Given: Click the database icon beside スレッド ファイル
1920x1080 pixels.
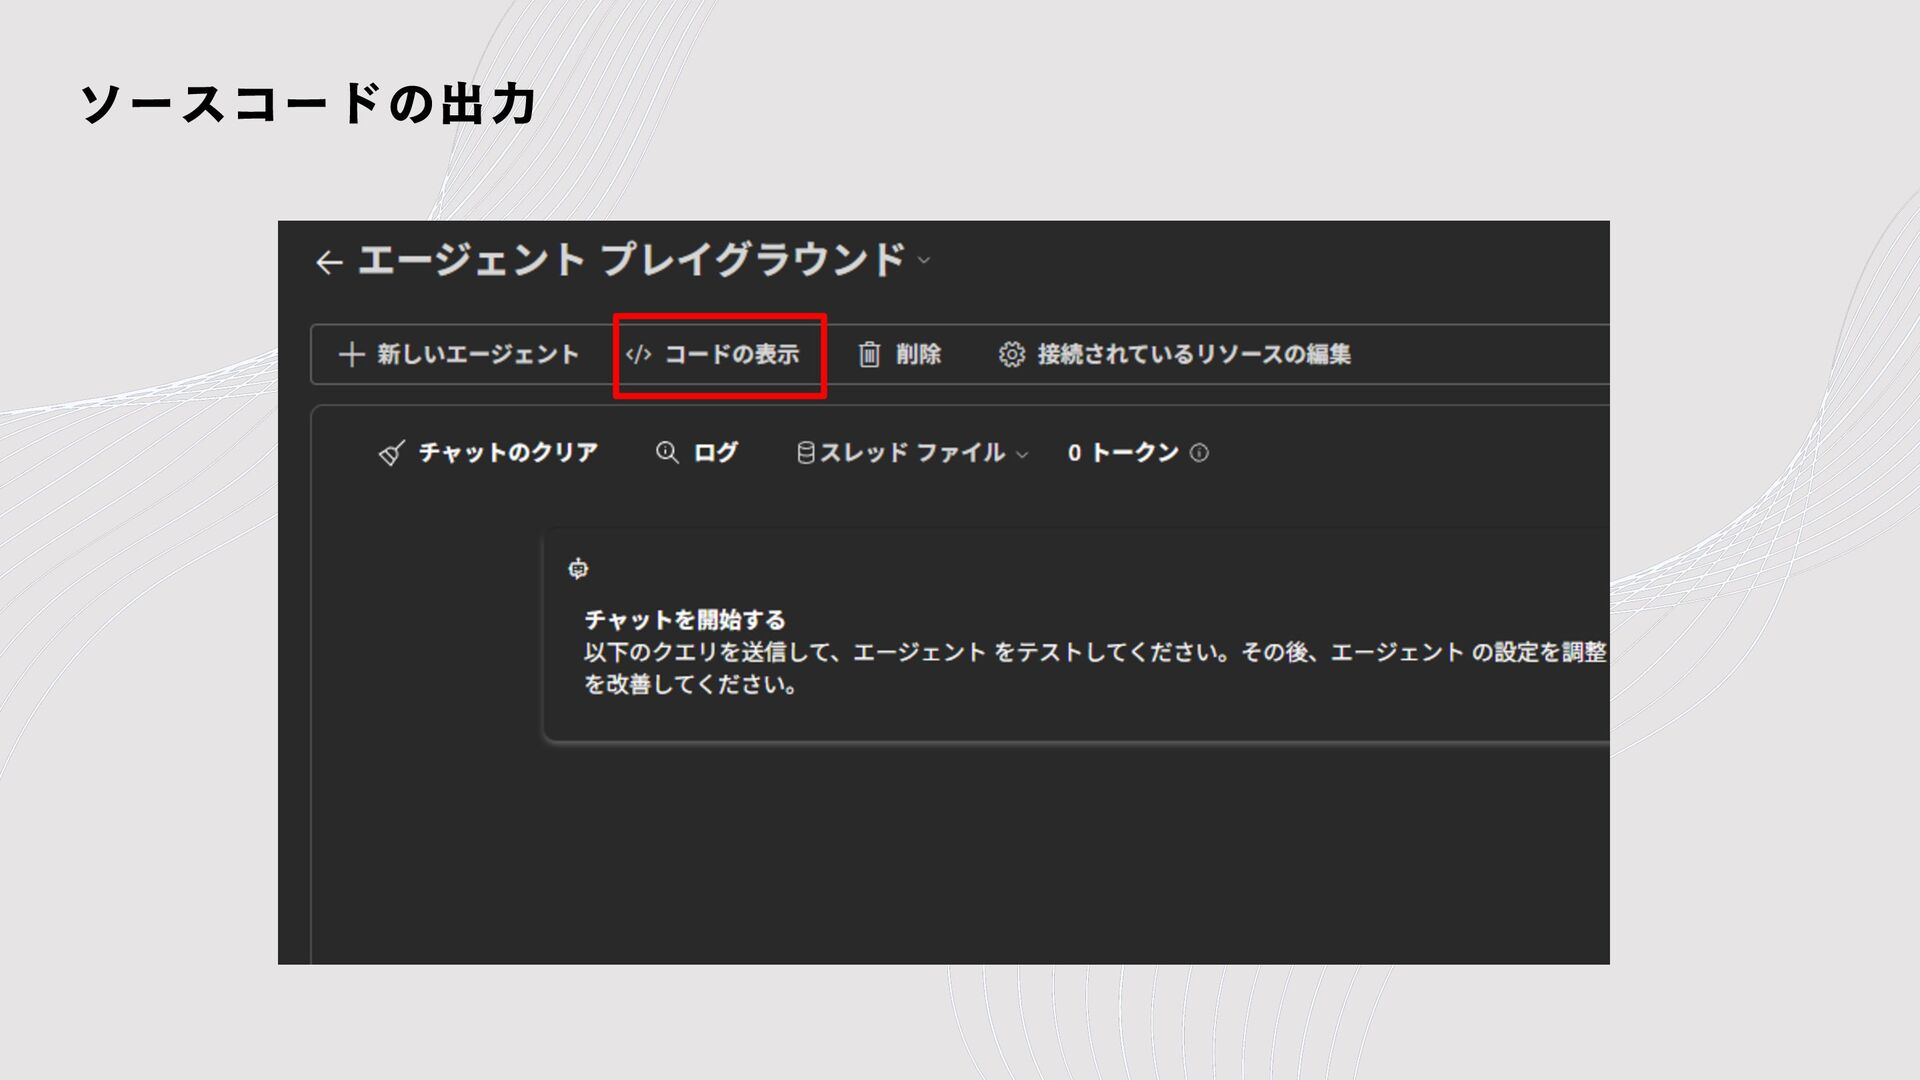Looking at the screenshot, I should click(805, 453).
